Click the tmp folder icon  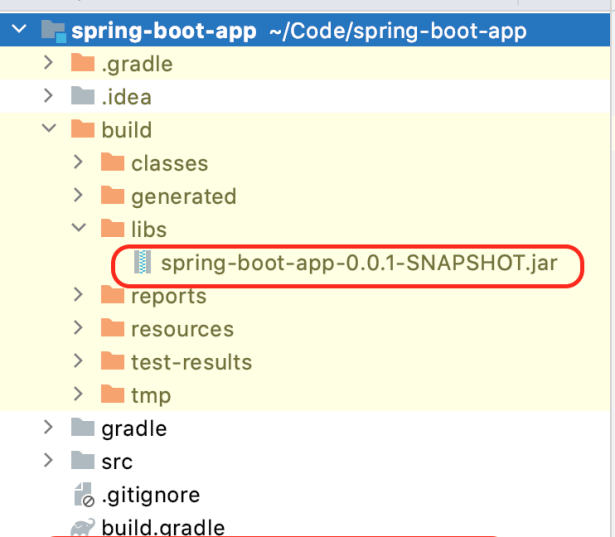pos(113,394)
